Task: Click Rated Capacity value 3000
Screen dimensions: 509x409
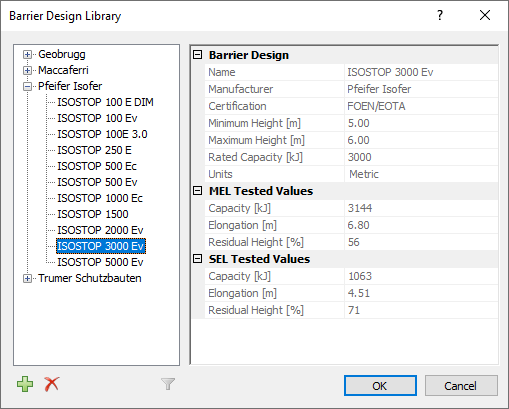Action: tap(359, 157)
